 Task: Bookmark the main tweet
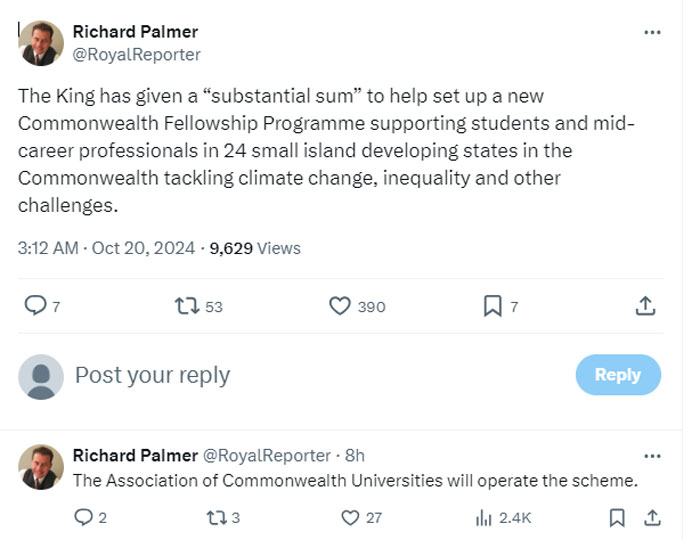(492, 306)
